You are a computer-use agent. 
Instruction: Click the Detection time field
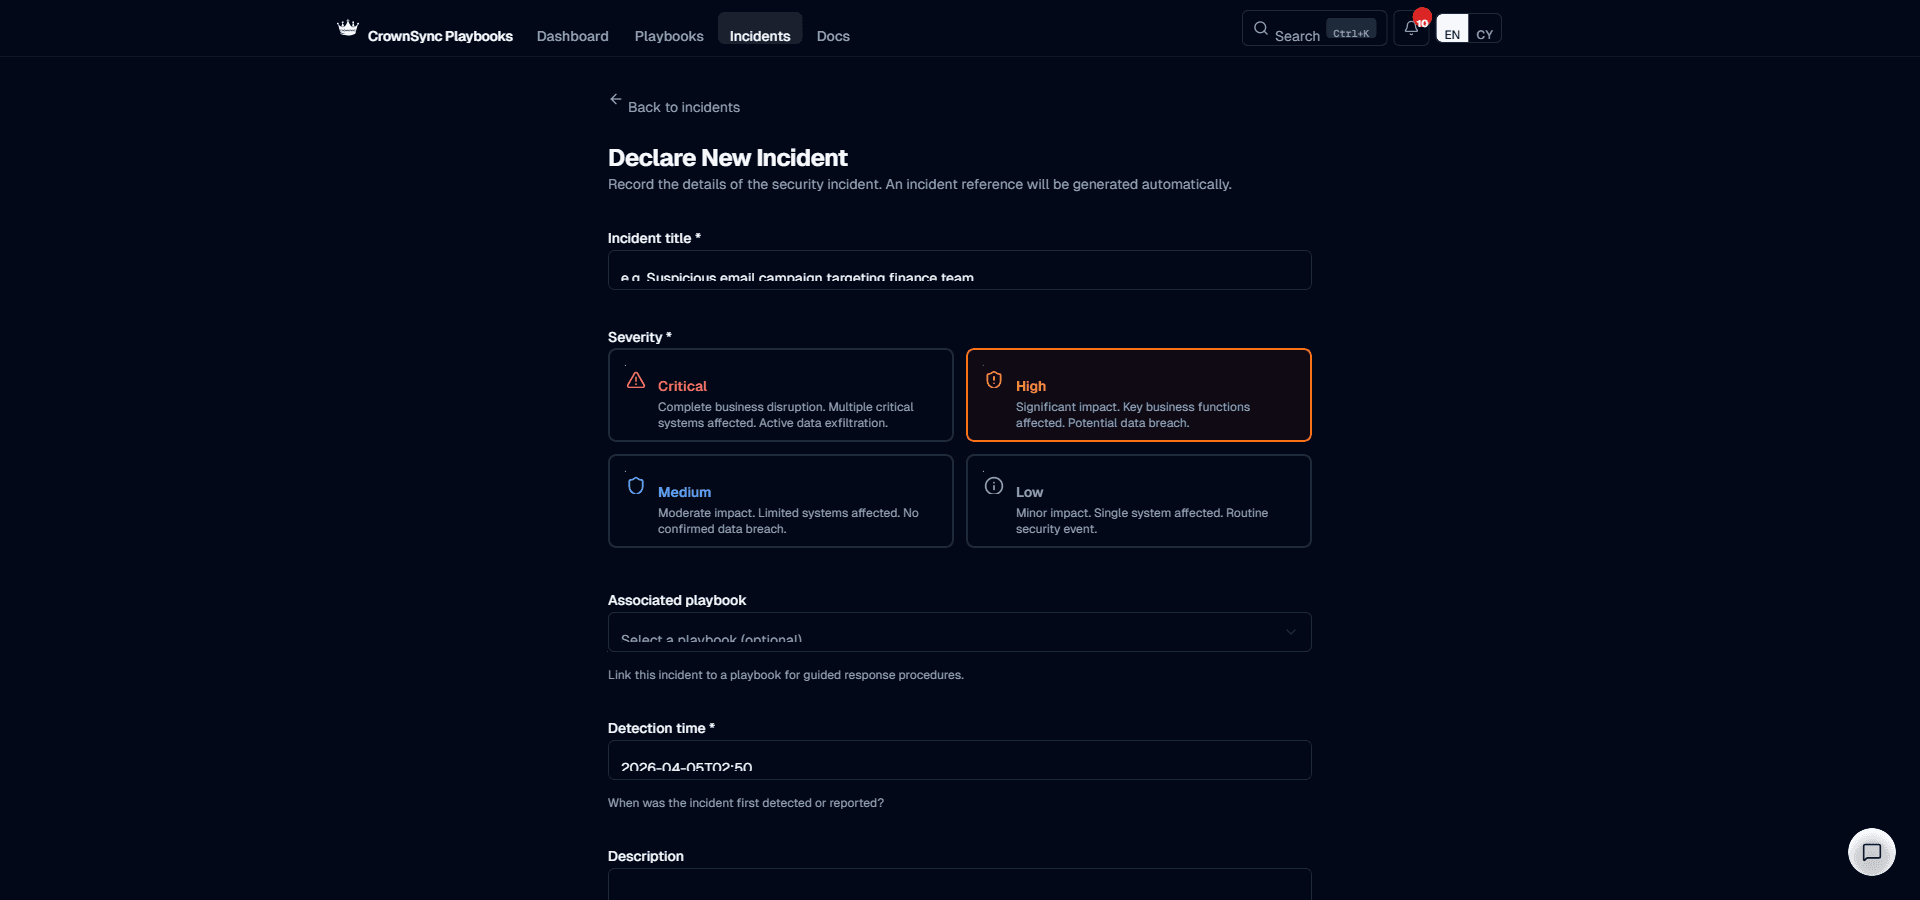click(959, 760)
